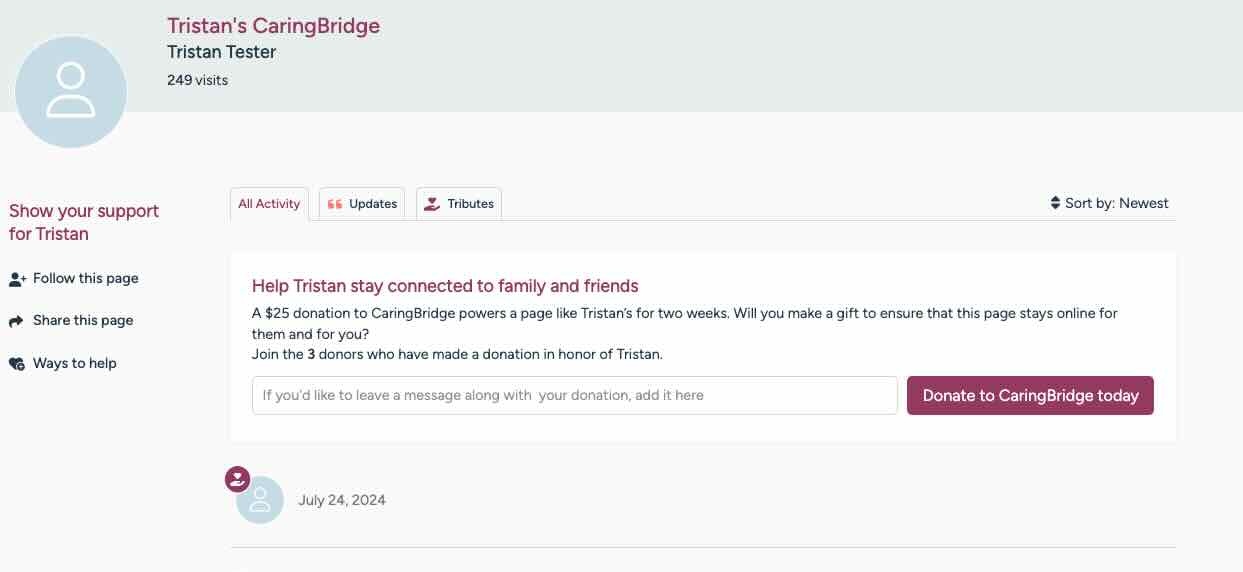1243x572 pixels.
Task: Click the Ways to help heart icon
Action: [x=17, y=364]
